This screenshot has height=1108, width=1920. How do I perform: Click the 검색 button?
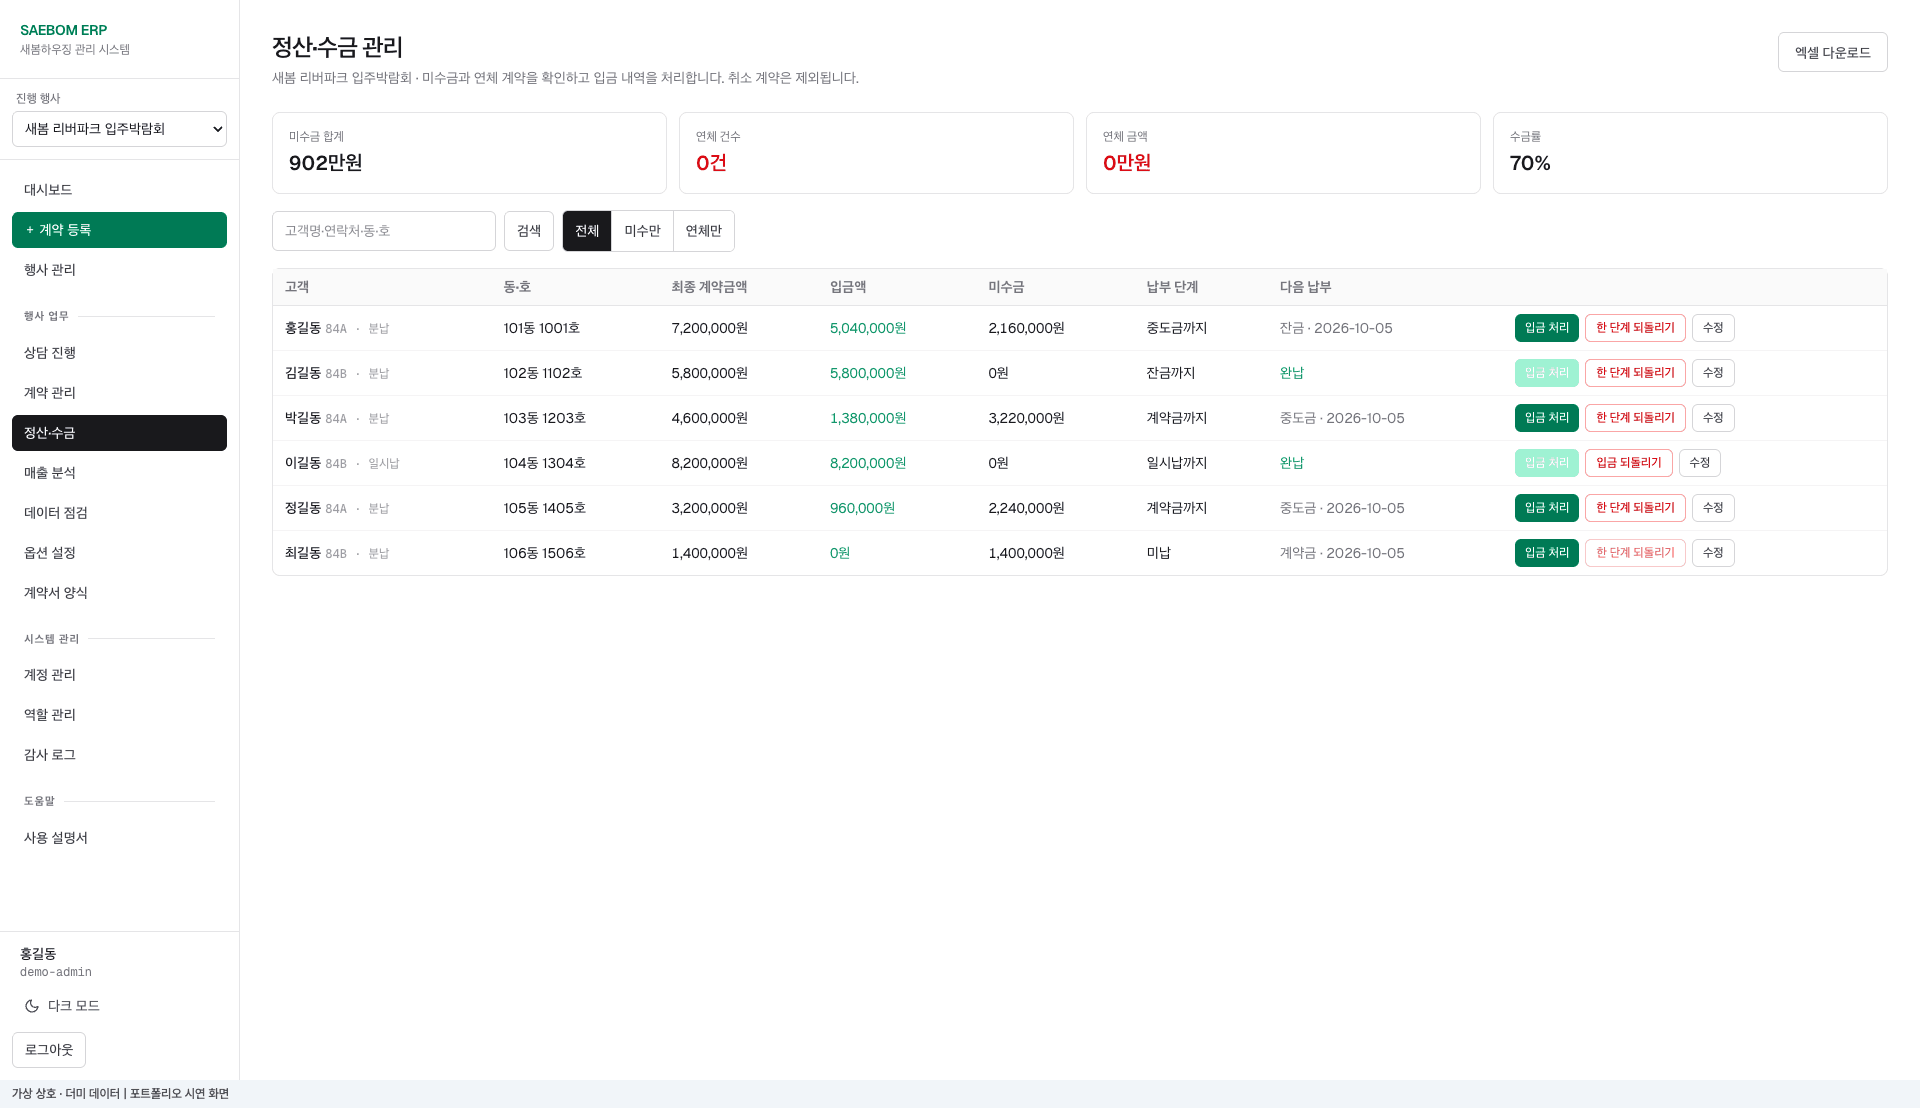pos(529,231)
